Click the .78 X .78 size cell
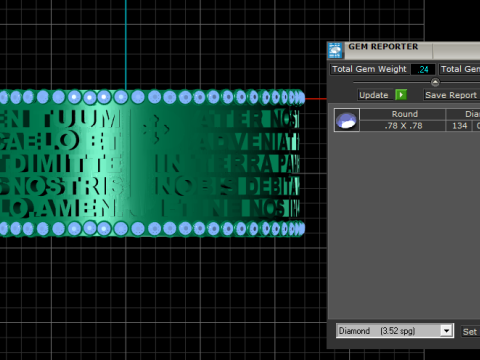Image resolution: width=480 pixels, height=360 pixels. [x=403, y=126]
